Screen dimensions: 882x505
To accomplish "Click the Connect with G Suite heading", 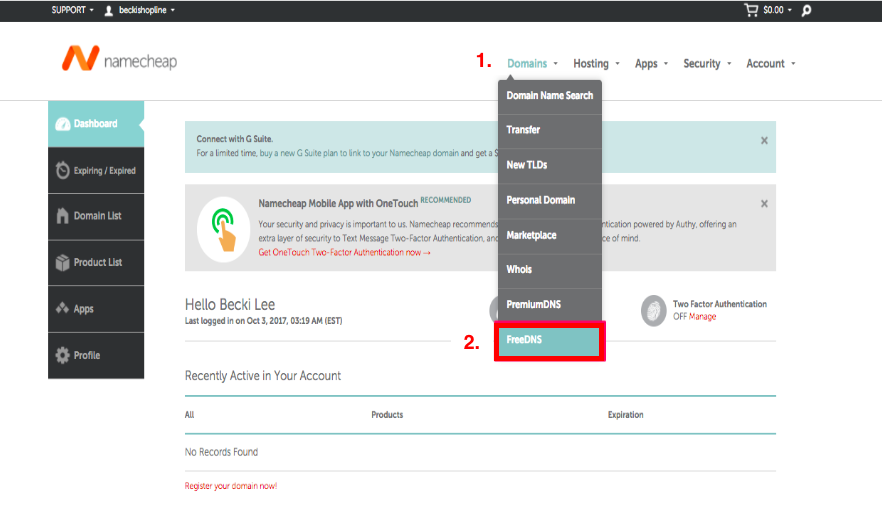I will point(235,139).
